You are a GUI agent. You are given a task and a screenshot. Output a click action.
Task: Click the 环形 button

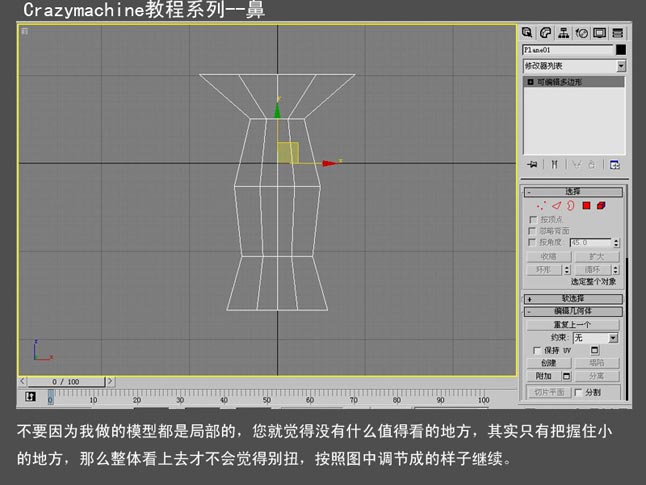click(545, 270)
